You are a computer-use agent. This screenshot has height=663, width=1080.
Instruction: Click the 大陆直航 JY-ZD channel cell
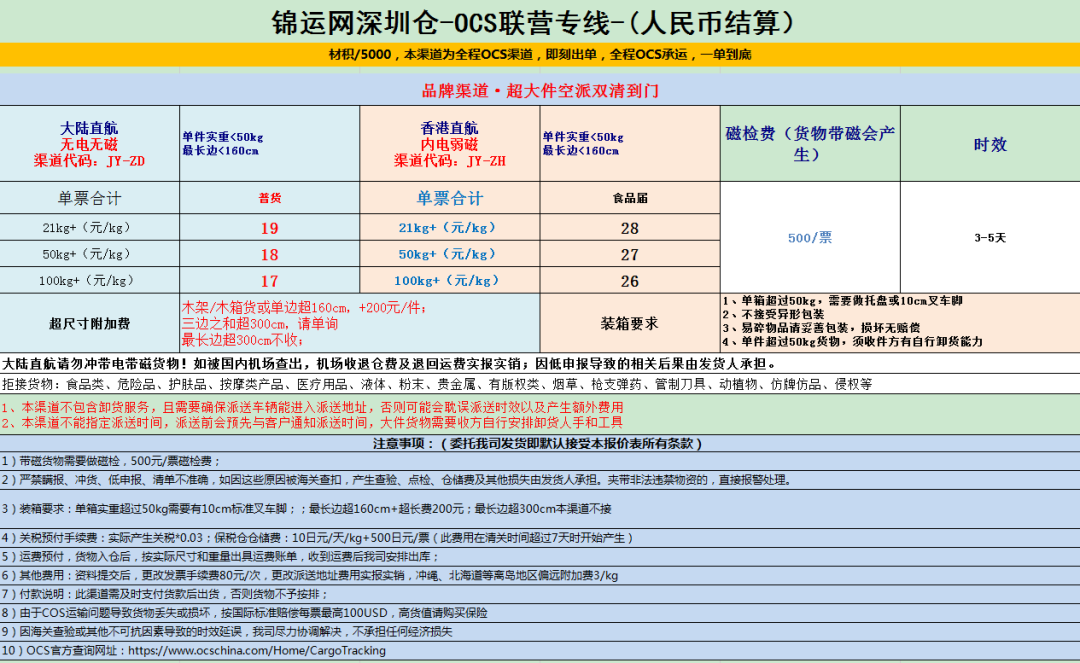pyautogui.click(x=89, y=143)
